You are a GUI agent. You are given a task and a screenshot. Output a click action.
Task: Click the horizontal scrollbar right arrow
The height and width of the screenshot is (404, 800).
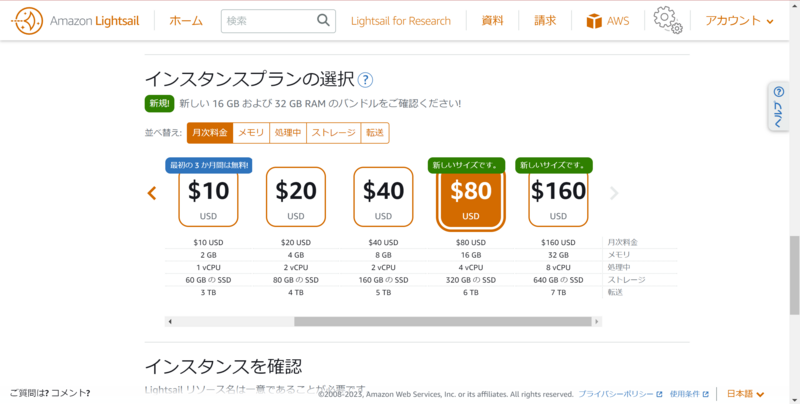pyautogui.click(x=596, y=321)
